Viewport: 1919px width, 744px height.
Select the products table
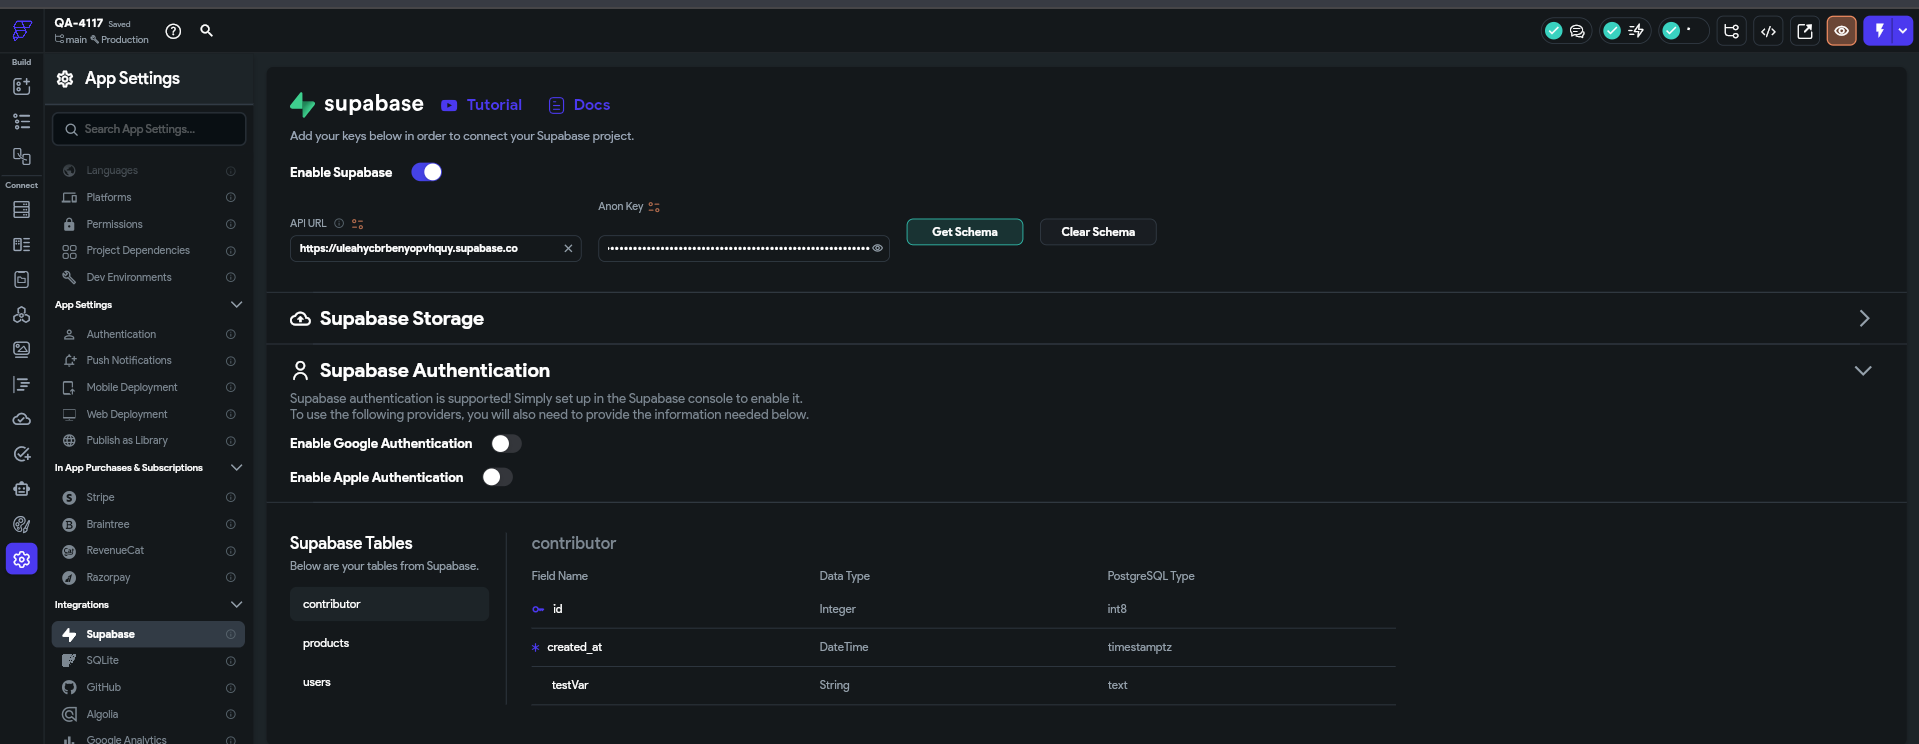pyautogui.click(x=389, y=643)
